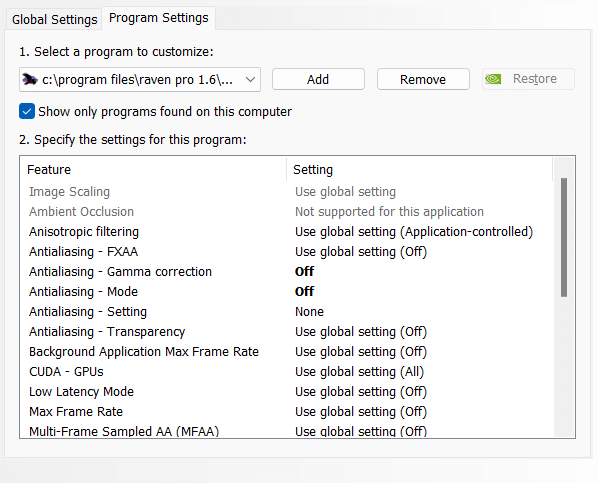Select the Antialiasing - FXAA feature

84,252
